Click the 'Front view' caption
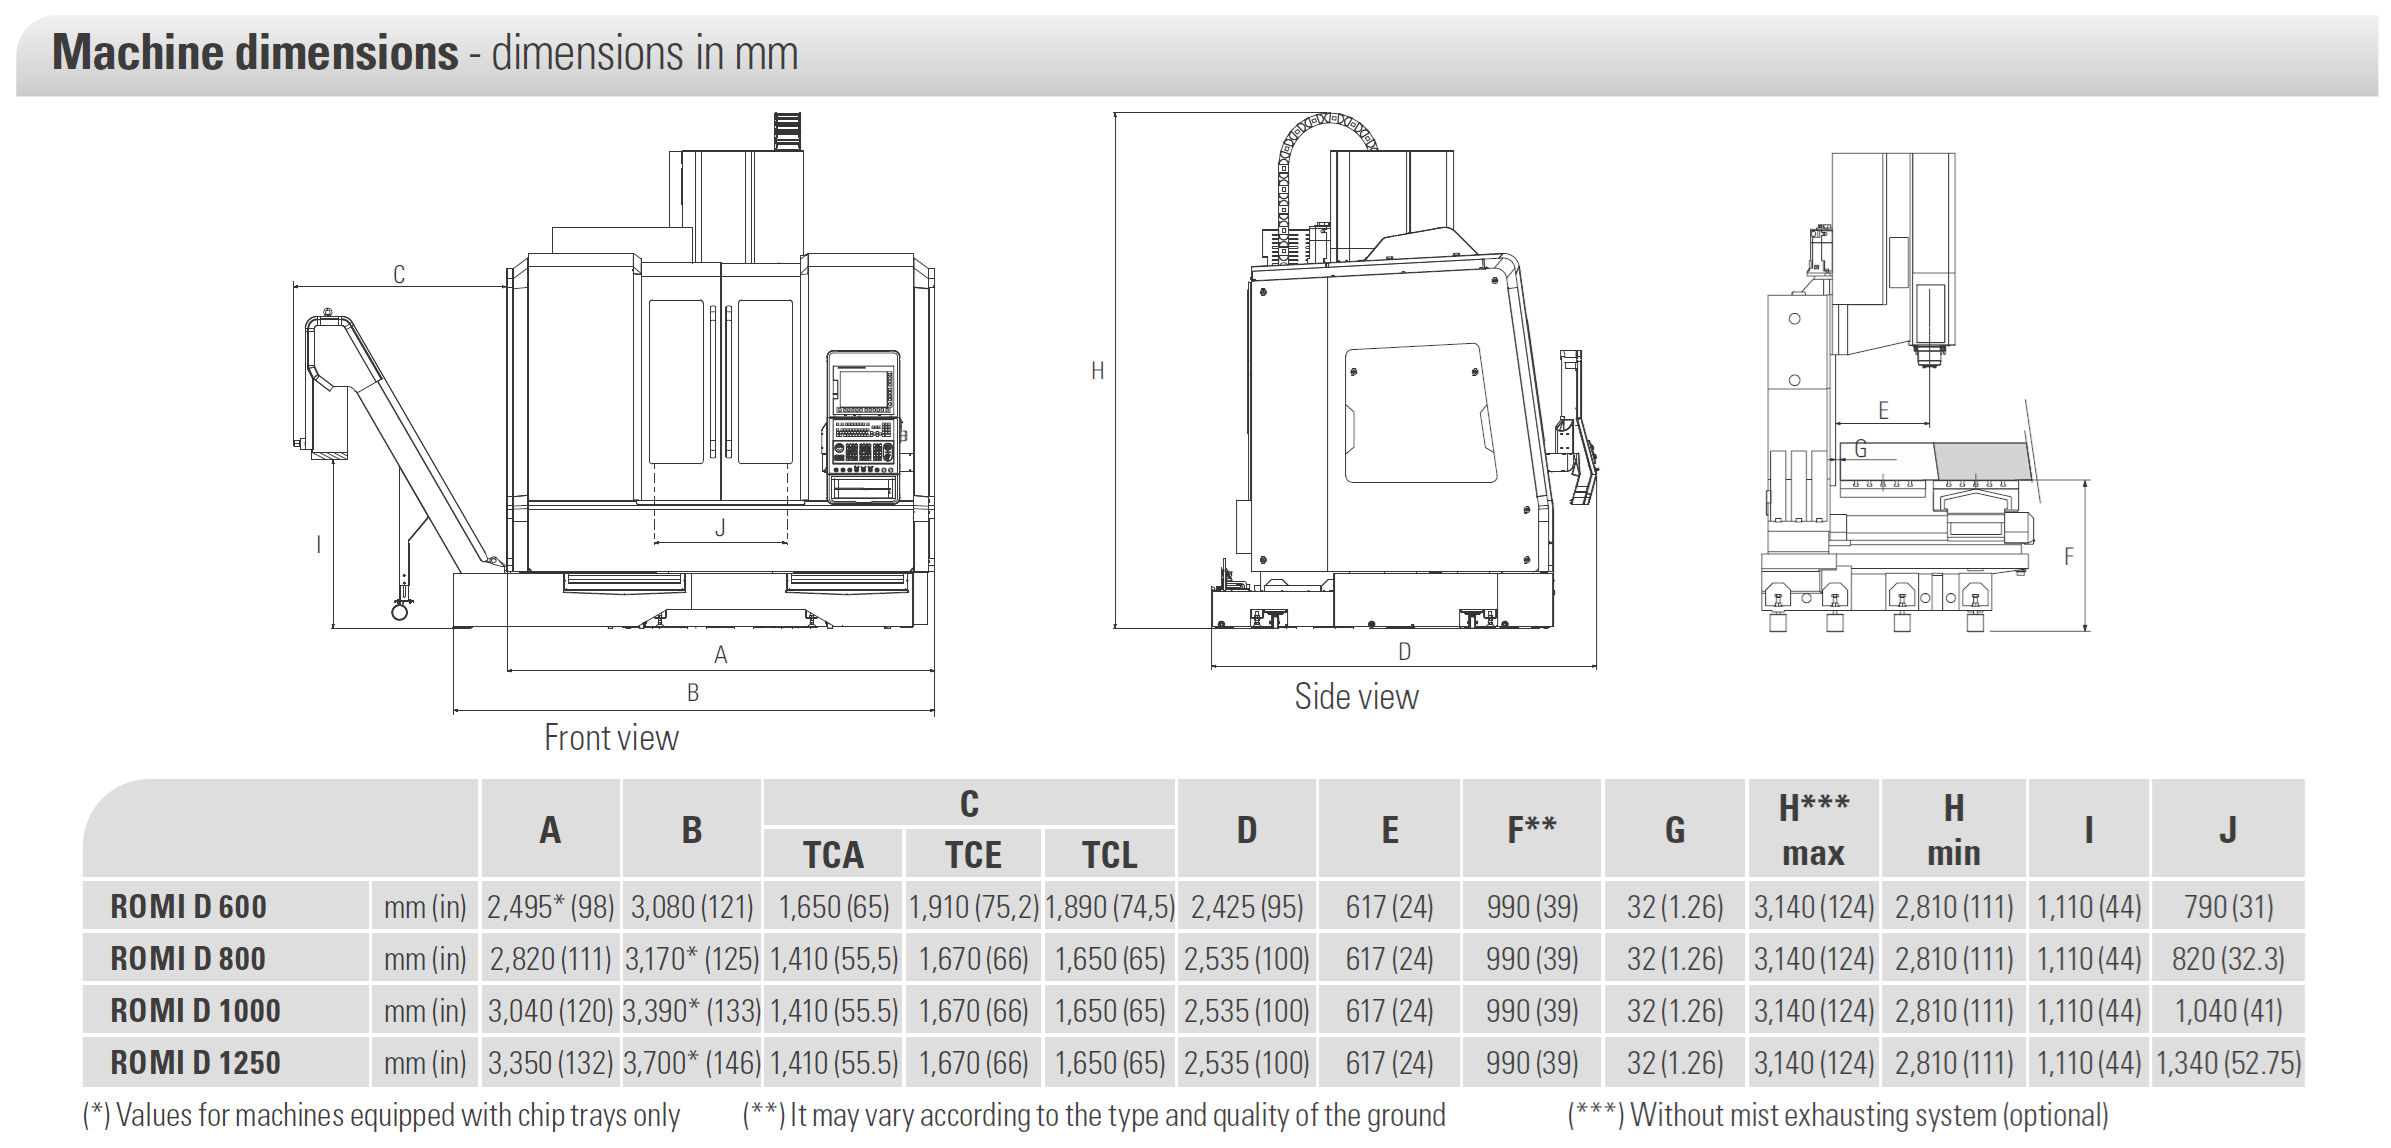This screenshot has width=2391, height=1148. pos(611,738)
